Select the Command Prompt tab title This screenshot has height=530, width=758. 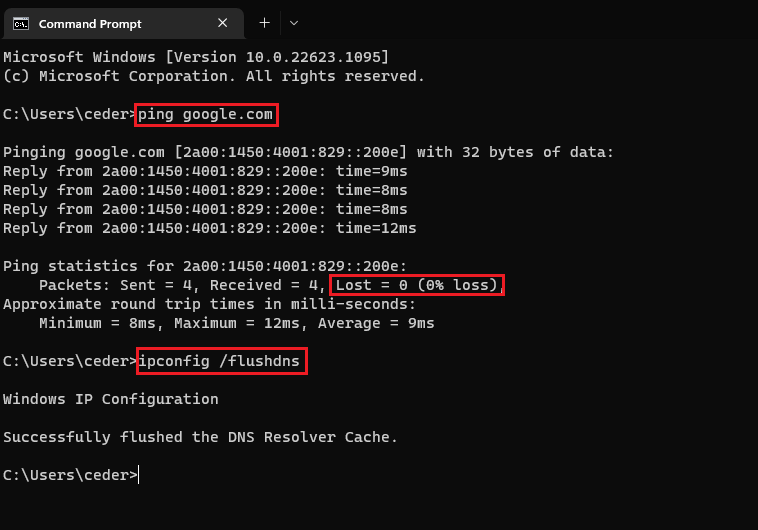(x=90, y=23)
